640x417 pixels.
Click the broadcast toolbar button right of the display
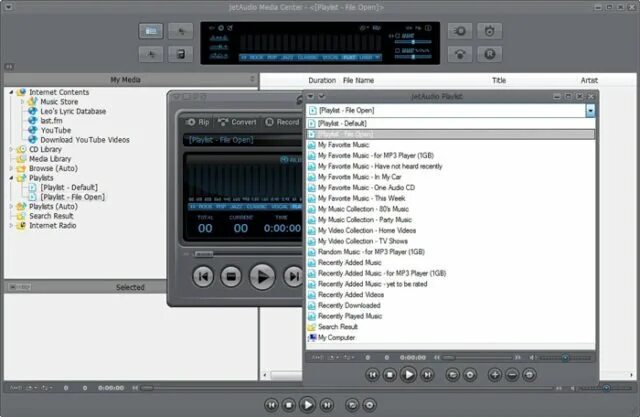(460, 54)
